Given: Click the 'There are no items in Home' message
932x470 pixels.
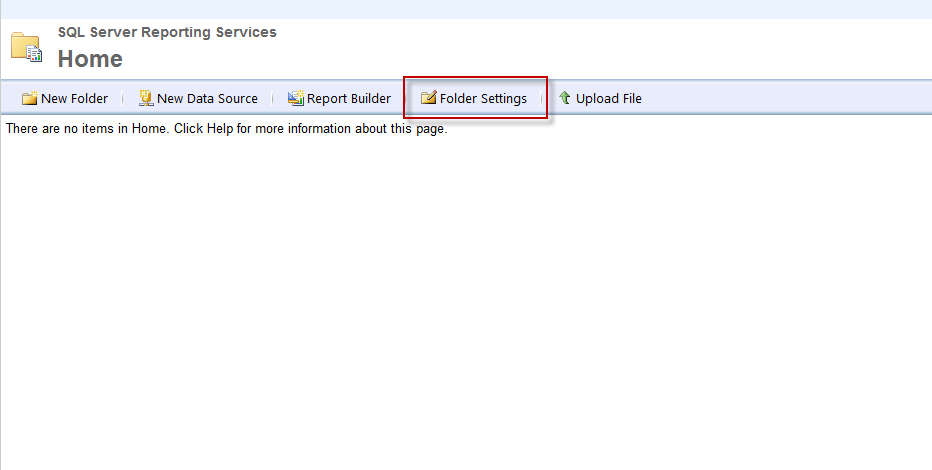Looking at the screenshot, I should [x=226, y=128].
